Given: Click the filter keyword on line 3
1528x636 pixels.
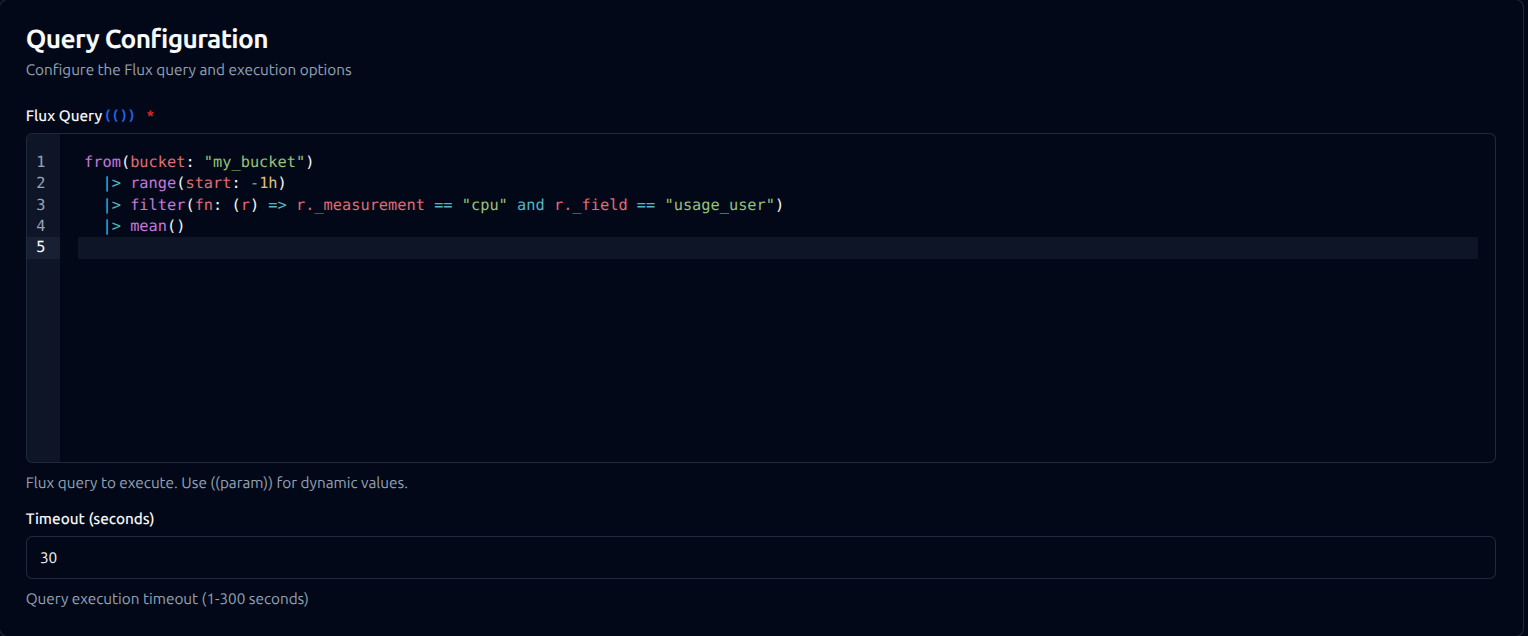Looking at the screenshot, I should pos(156,204).
